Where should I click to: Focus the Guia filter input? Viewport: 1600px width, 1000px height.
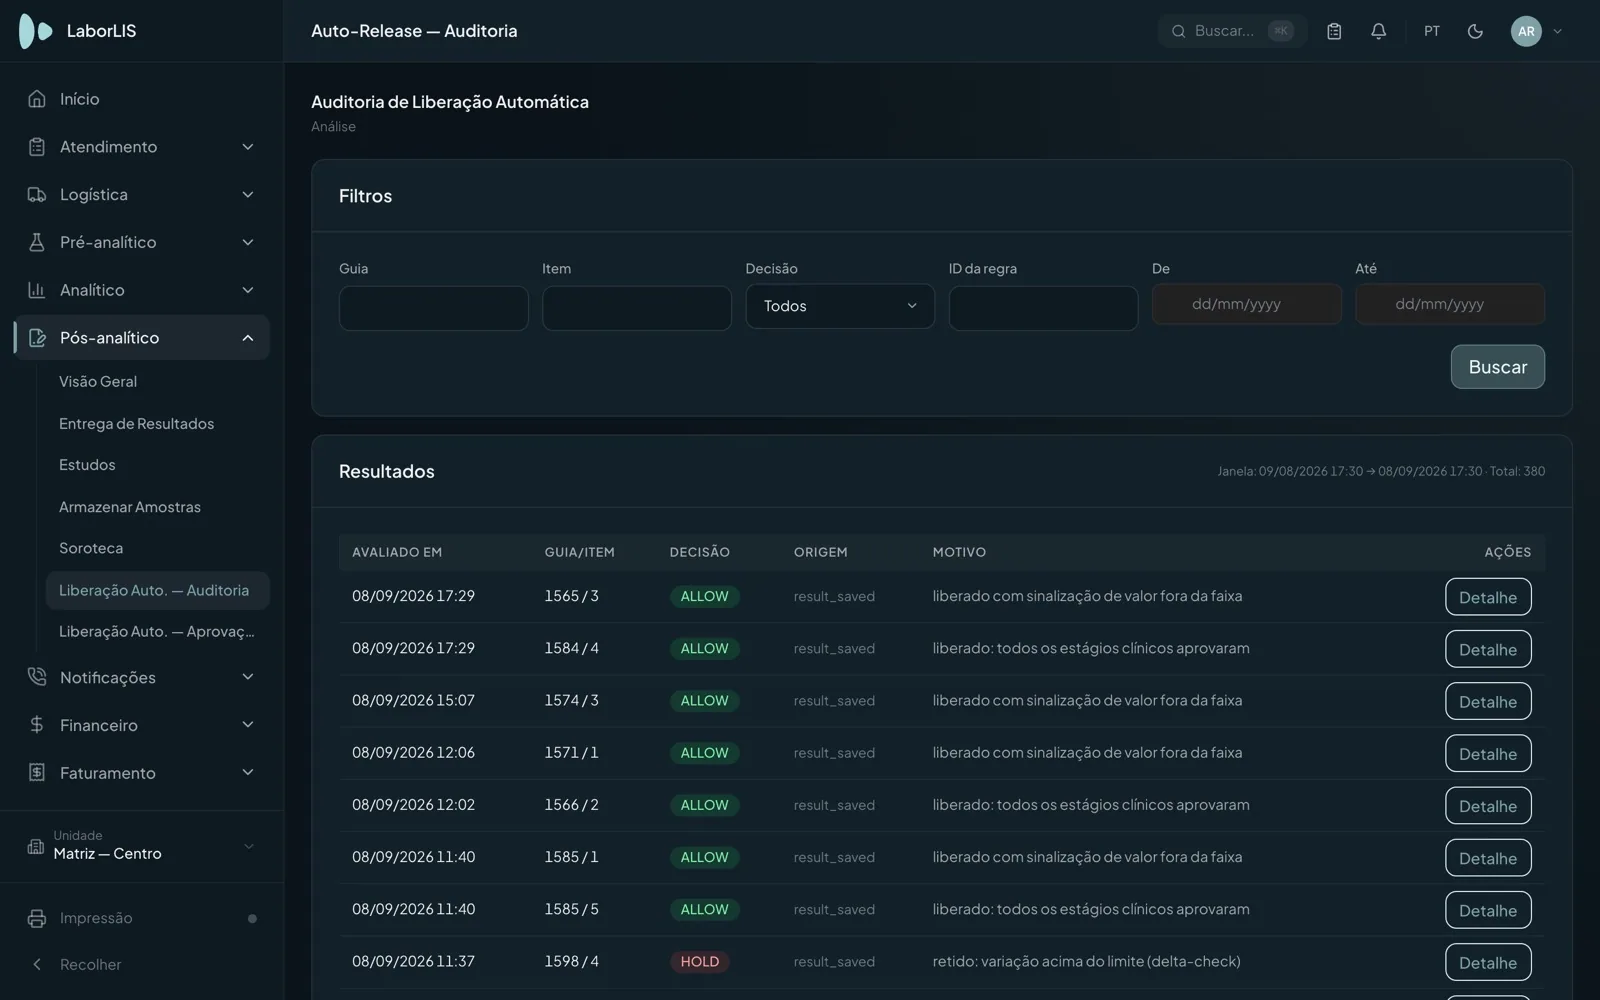(434, 308)
